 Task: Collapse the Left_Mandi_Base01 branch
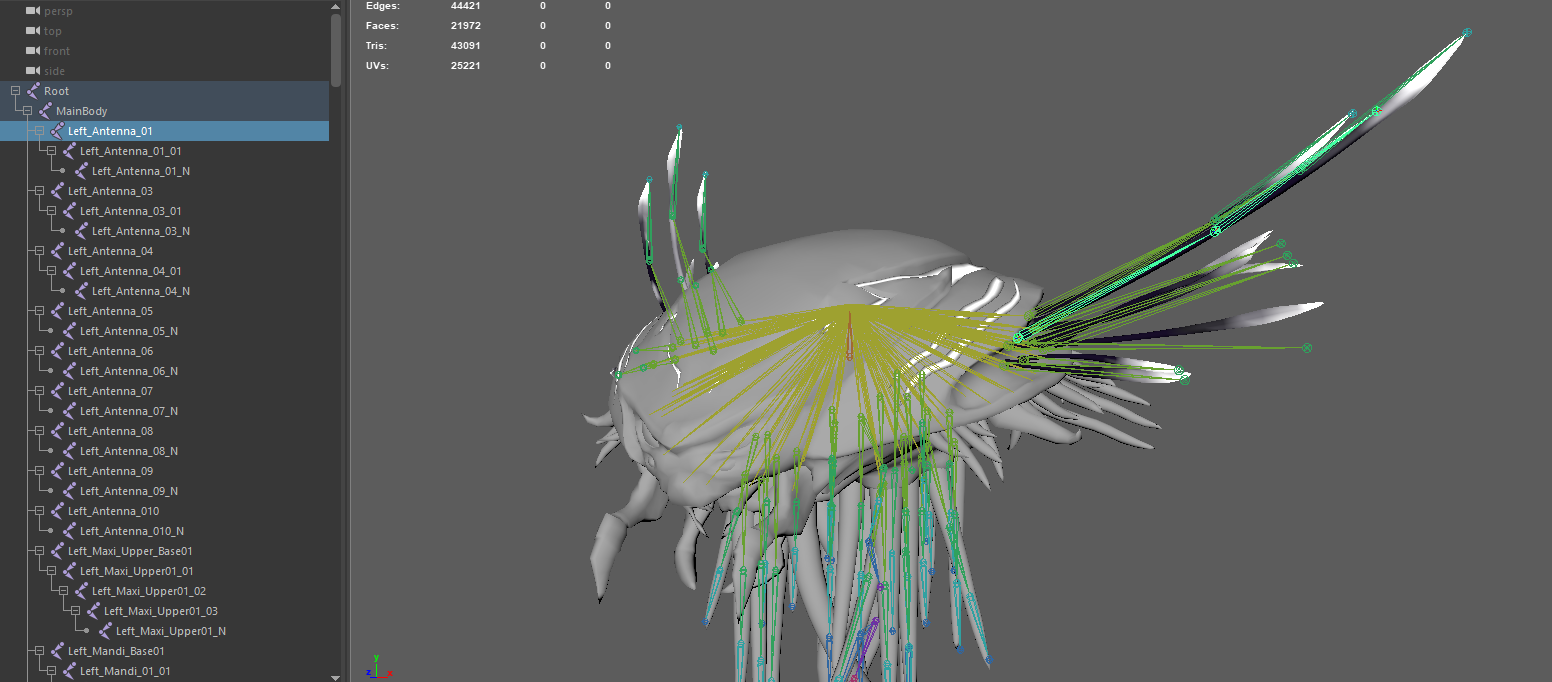(39, 651)
